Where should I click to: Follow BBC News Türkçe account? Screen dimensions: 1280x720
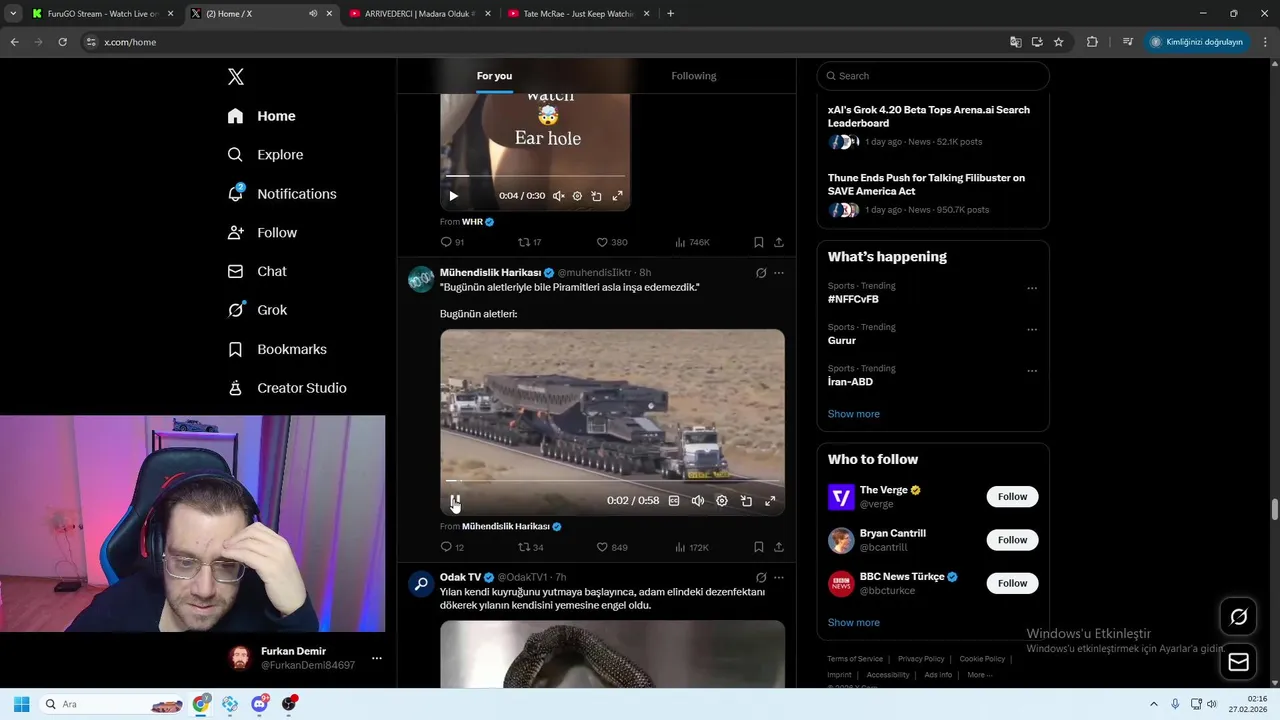[x=1012, y=583]
